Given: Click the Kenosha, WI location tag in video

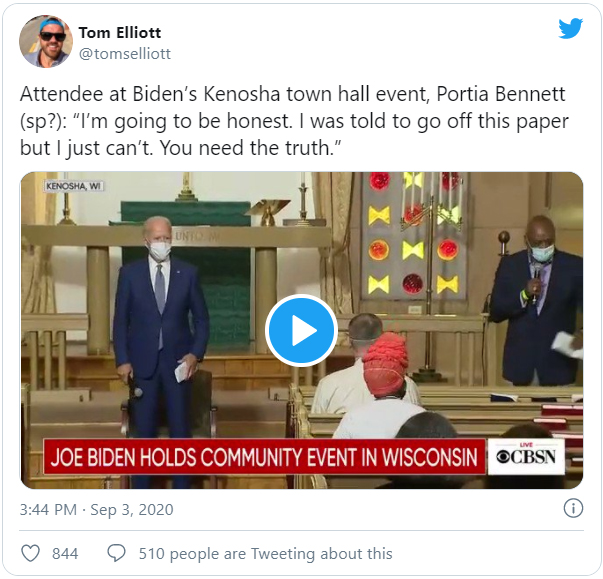Looking at the screenshot, I should (x=74, y=186).
